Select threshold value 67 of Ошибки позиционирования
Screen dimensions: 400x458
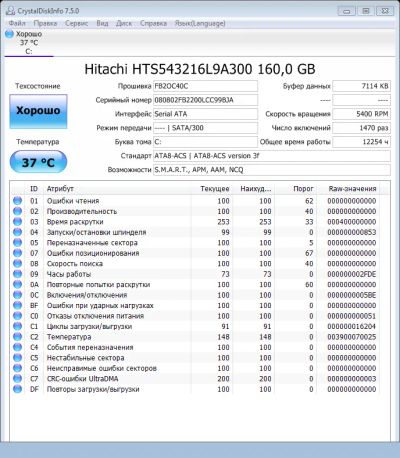click(x=309, y=253)
